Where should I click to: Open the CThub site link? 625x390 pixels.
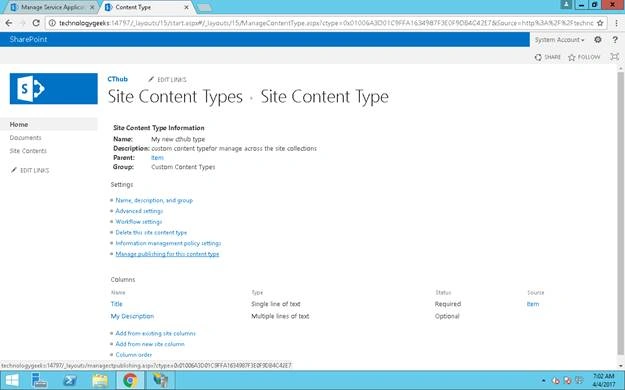(118, 79)
